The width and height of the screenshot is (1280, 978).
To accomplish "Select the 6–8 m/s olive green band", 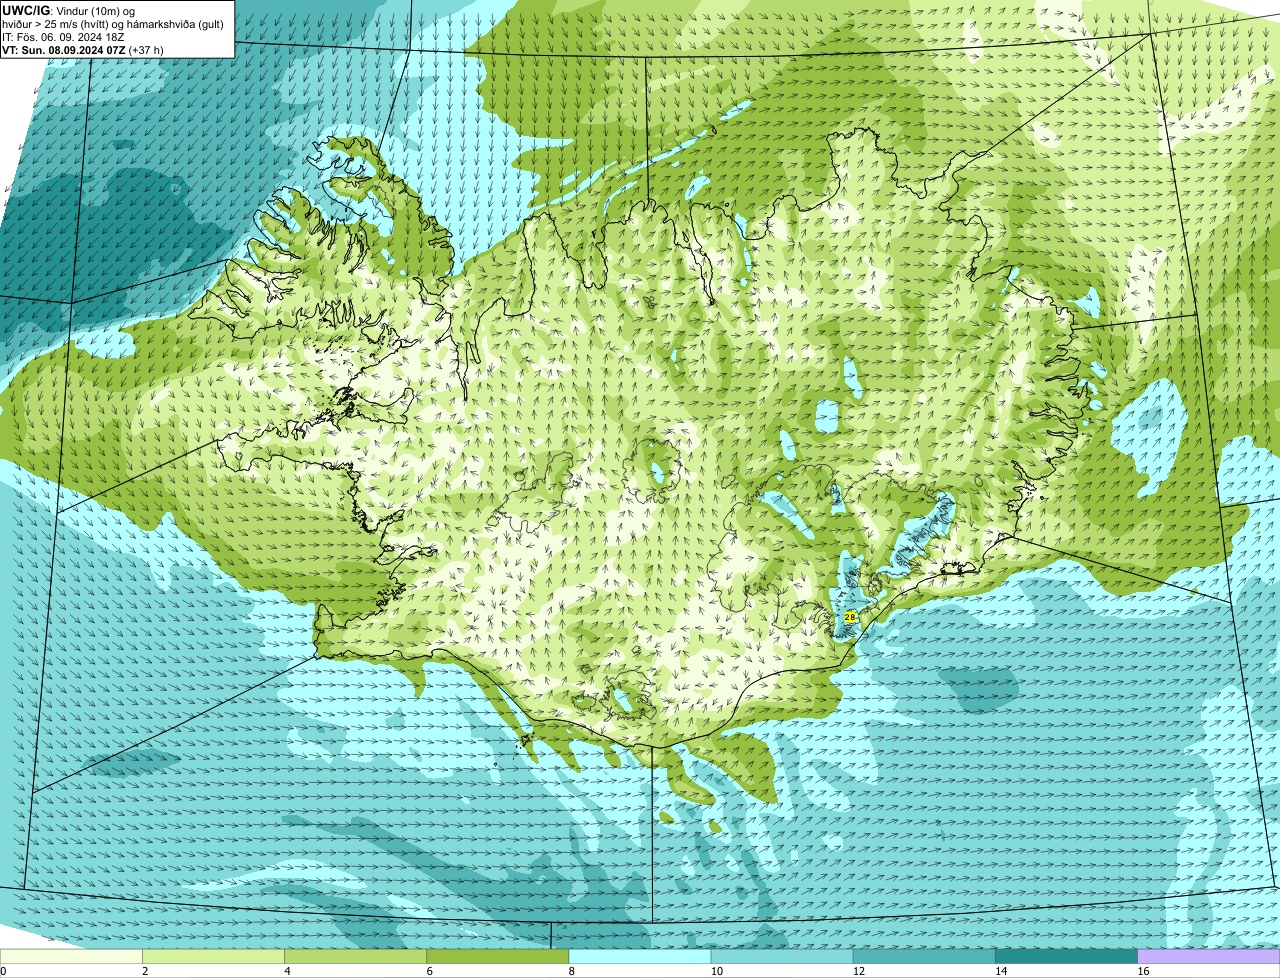I will pos(498,956).
